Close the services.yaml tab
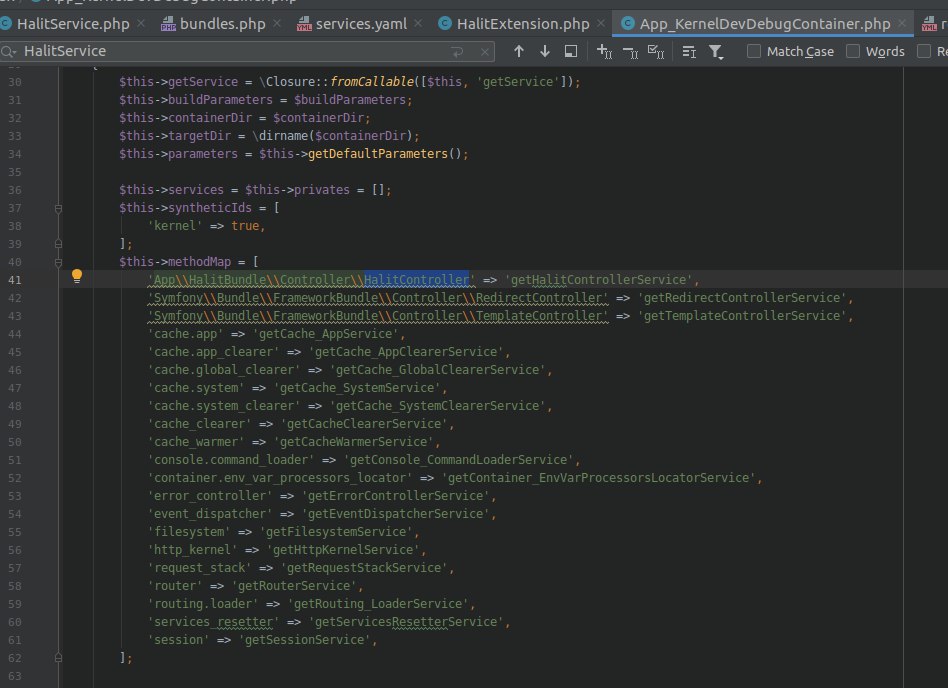 click(418, 23)
